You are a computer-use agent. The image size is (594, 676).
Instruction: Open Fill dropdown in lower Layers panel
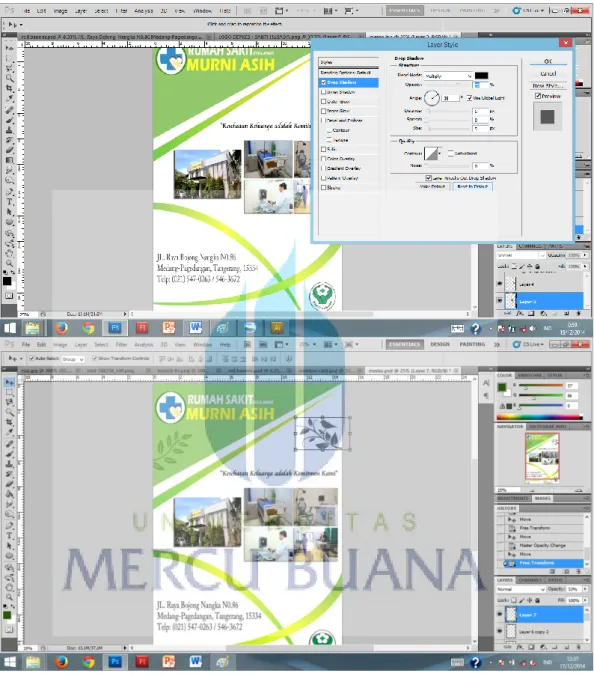(x=585, y=600)
